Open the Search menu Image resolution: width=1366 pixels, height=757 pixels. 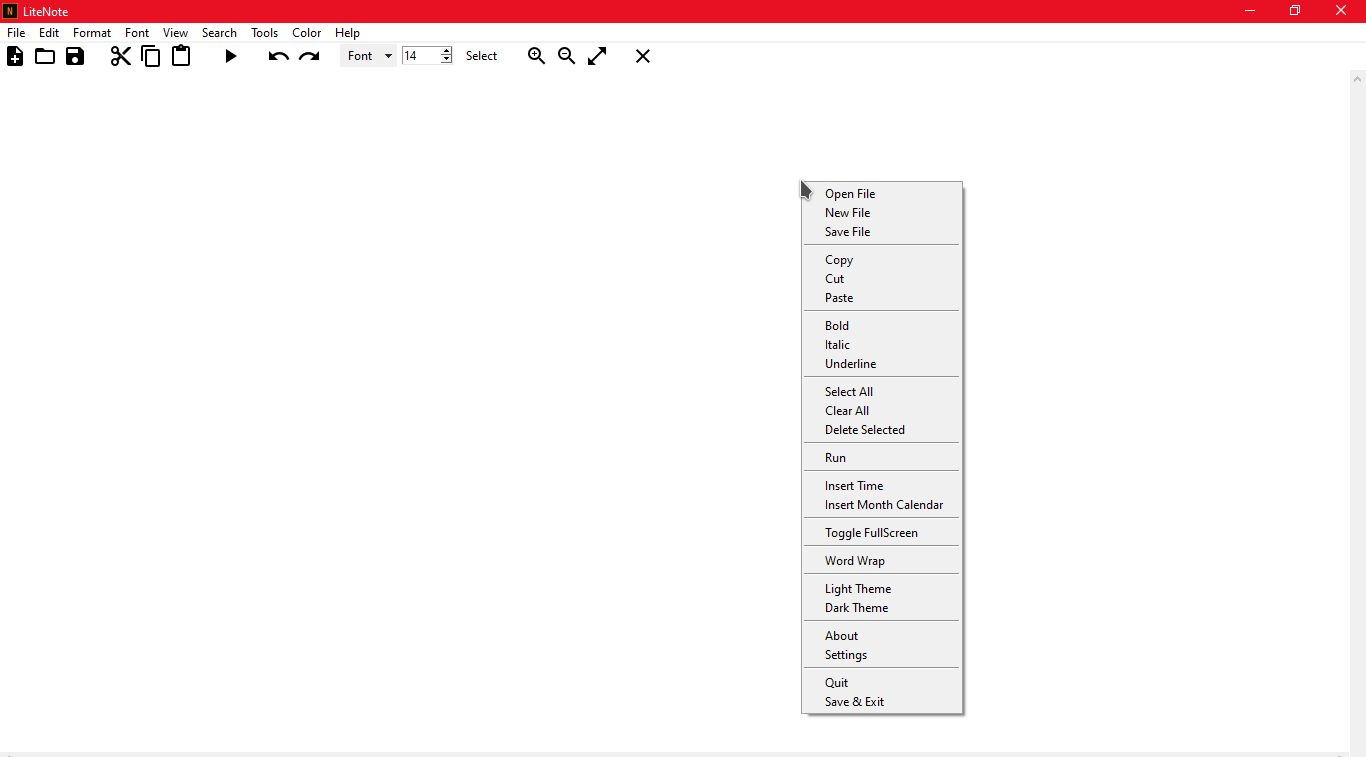click(219, 33)
